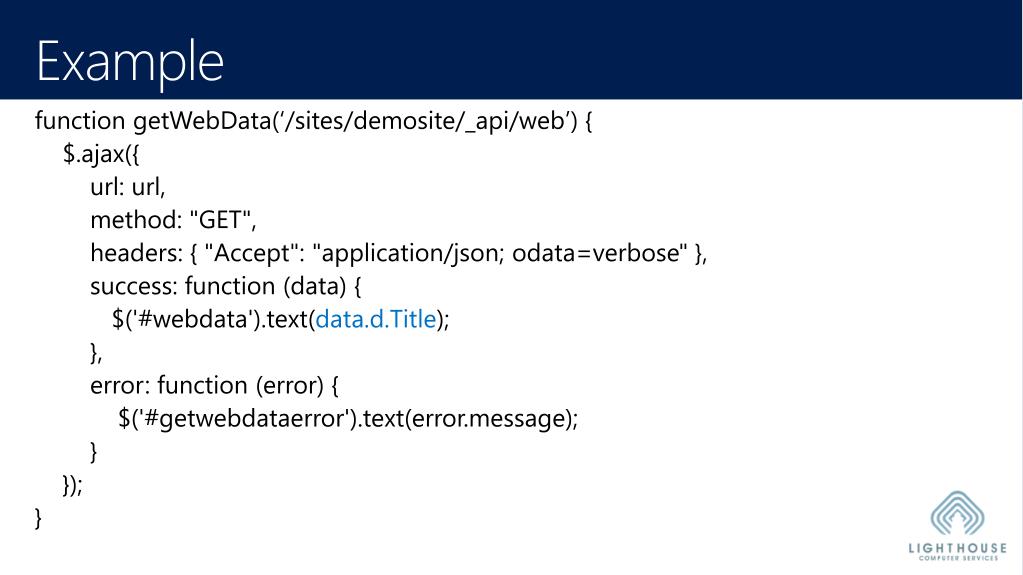Image resolution: width=1023 pixels, height=575 pixels.
Task: Click the Lighthouse Computer Services logo icon
Action: tap(957, 514)
